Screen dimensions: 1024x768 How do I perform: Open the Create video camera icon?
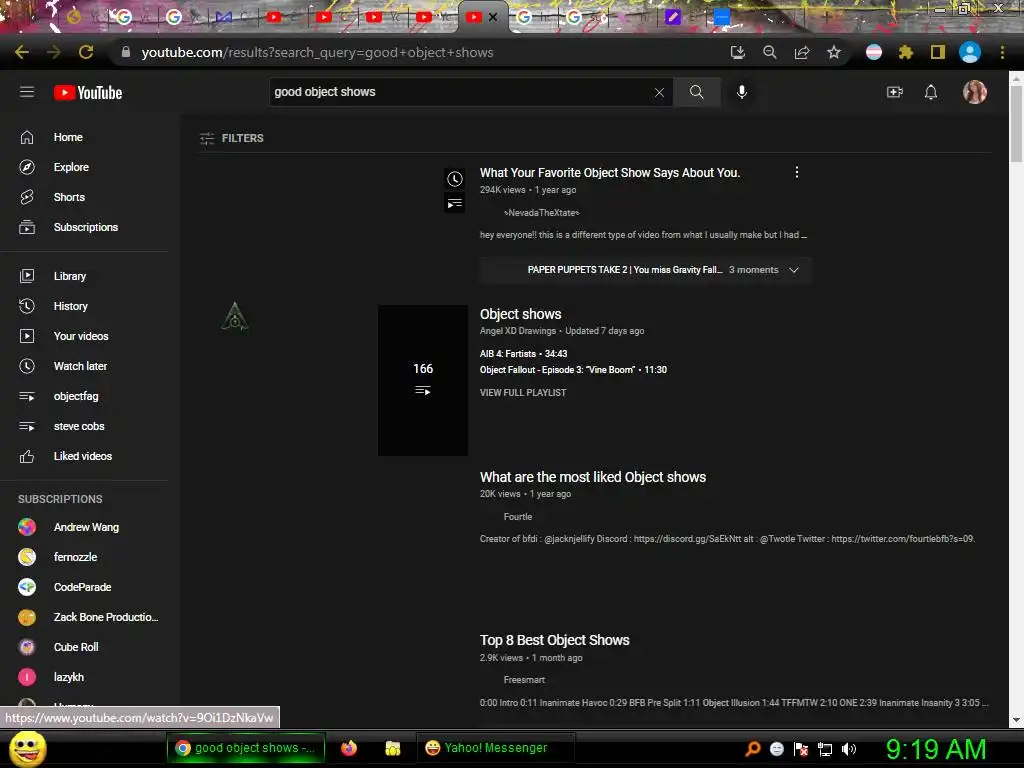pyautogui.click(x=895, y=92)
